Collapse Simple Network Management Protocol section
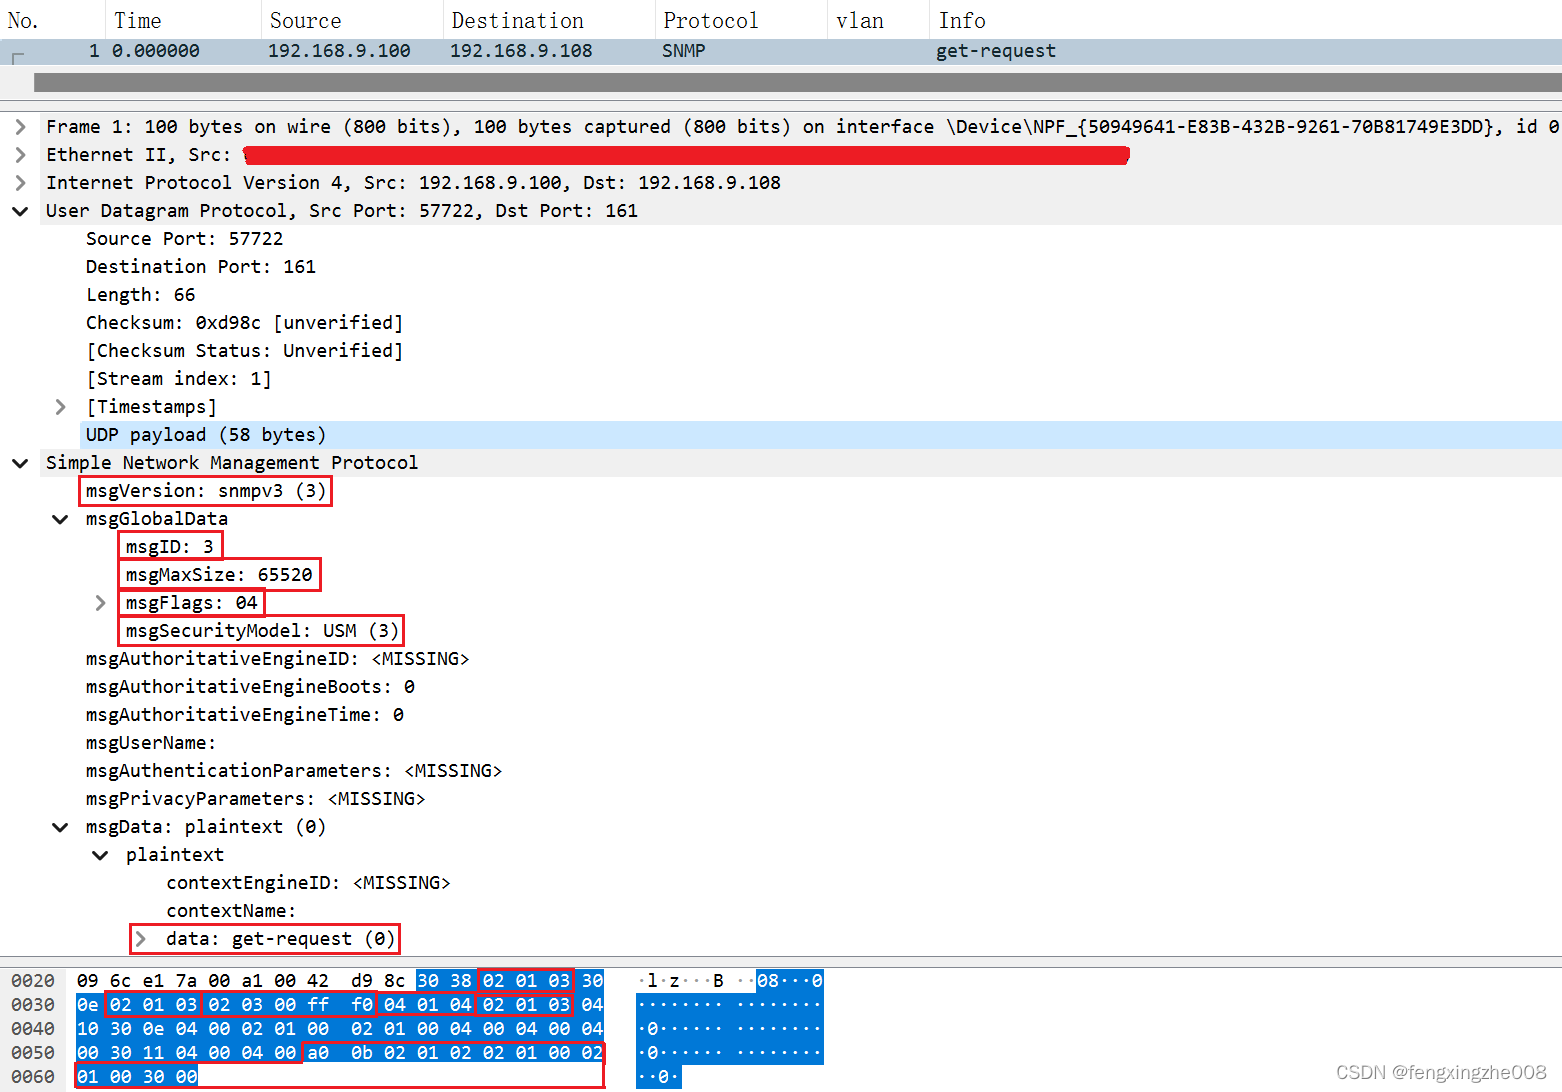The image size is (1562, 1092). (20, 463)
